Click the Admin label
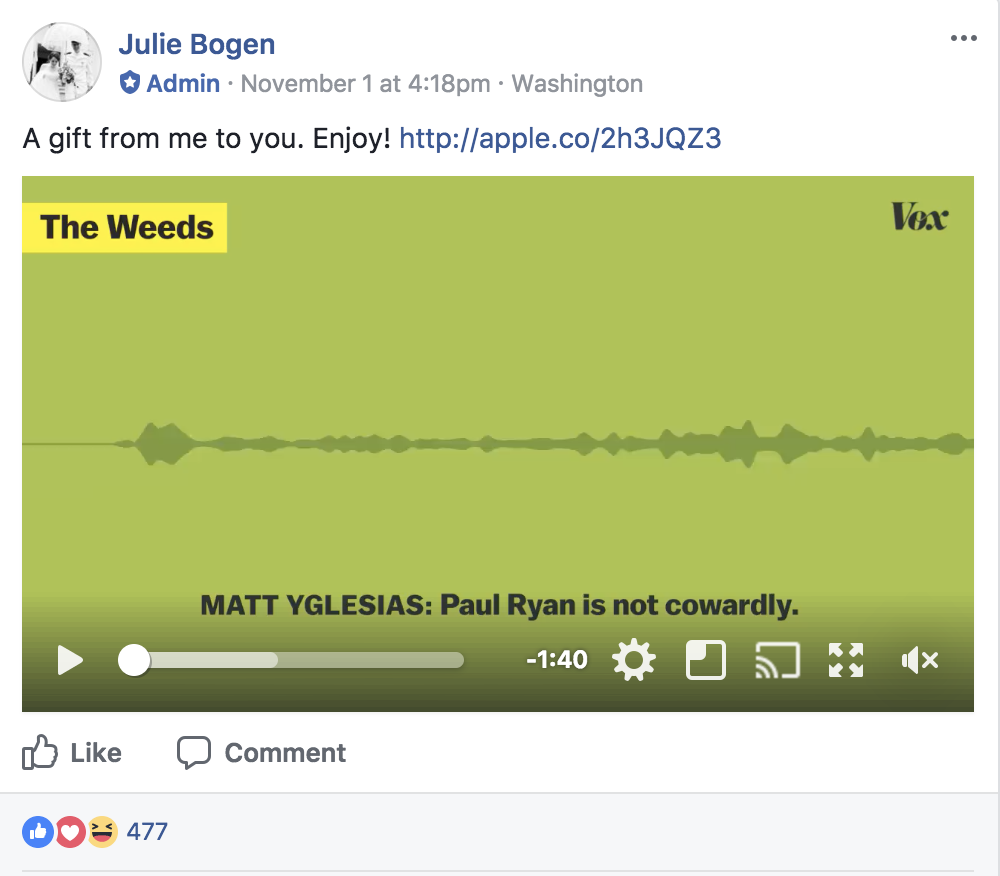 pos(183,84)
